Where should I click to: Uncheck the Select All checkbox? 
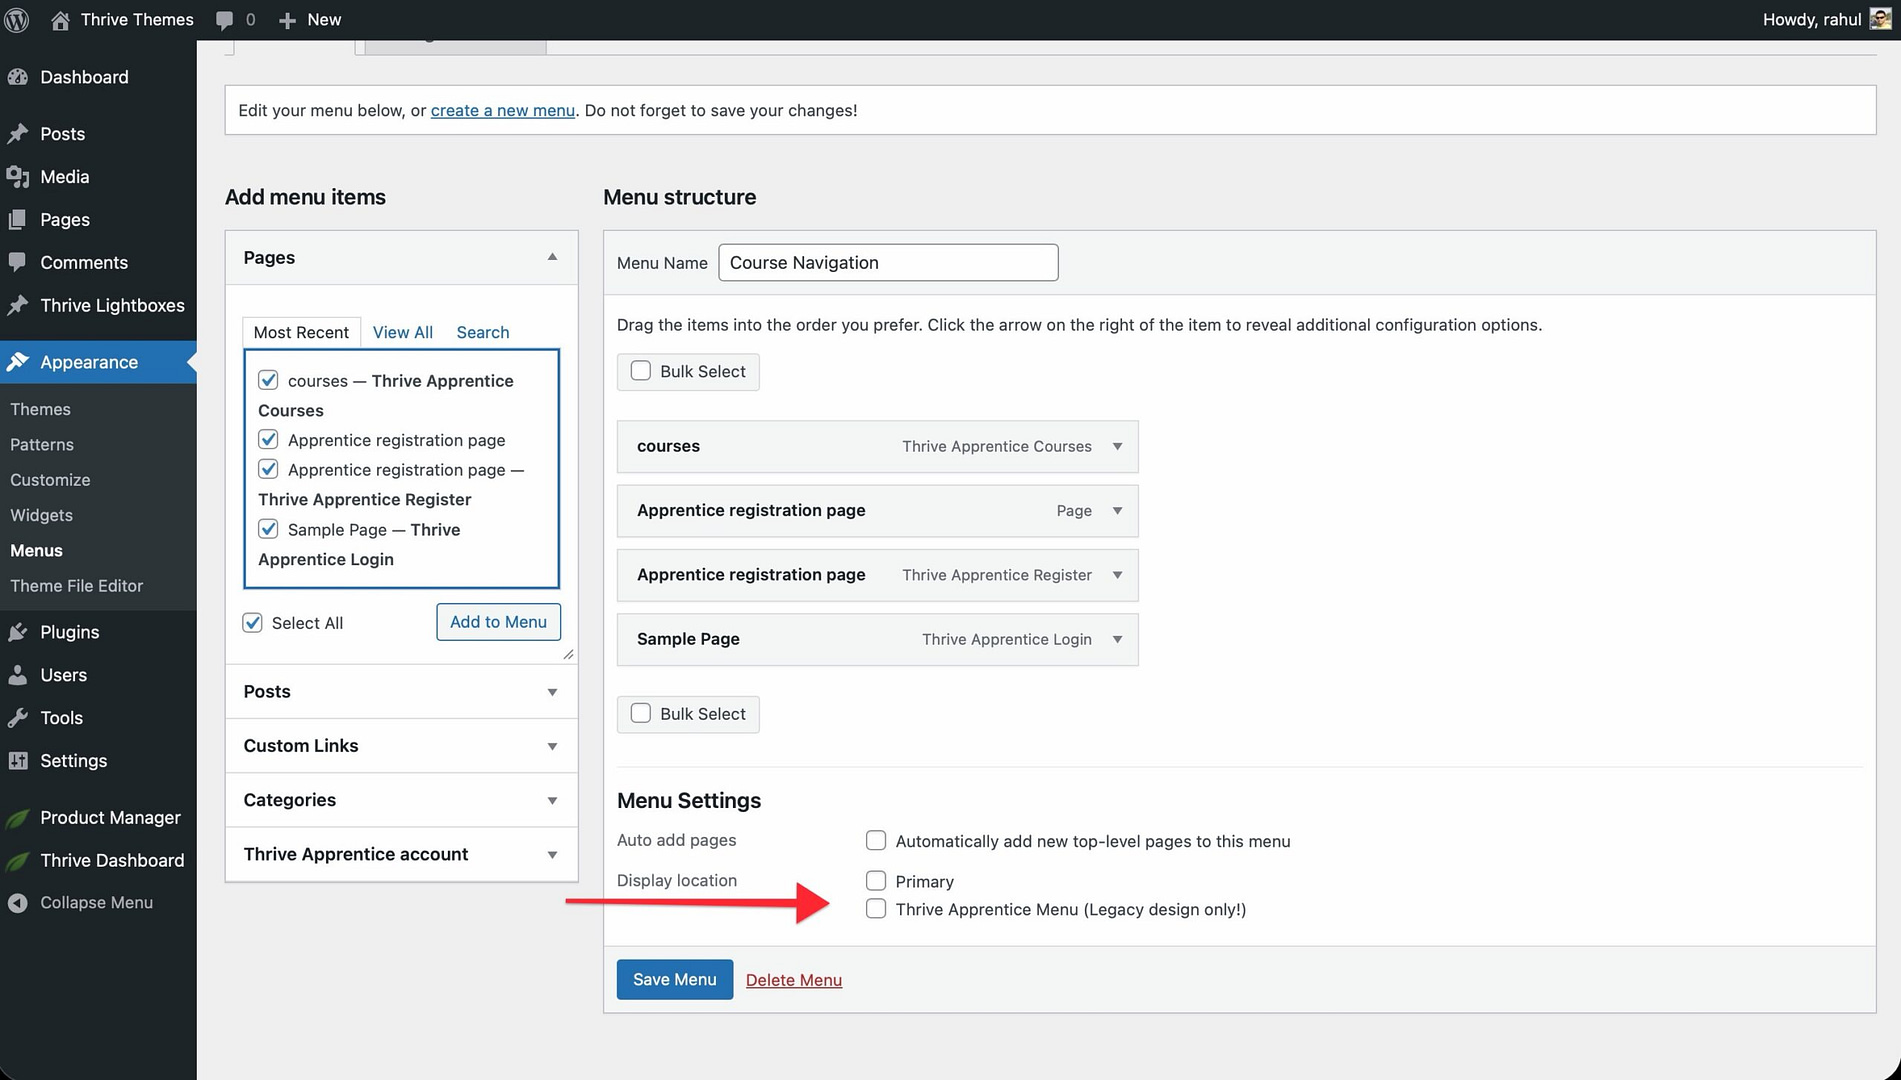[x=253, y=623]
